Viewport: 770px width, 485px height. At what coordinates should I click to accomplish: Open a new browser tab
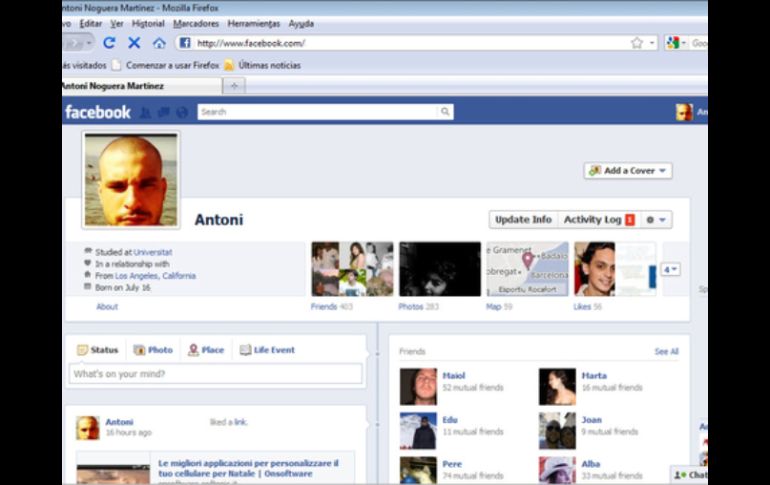tap(234, 86)
